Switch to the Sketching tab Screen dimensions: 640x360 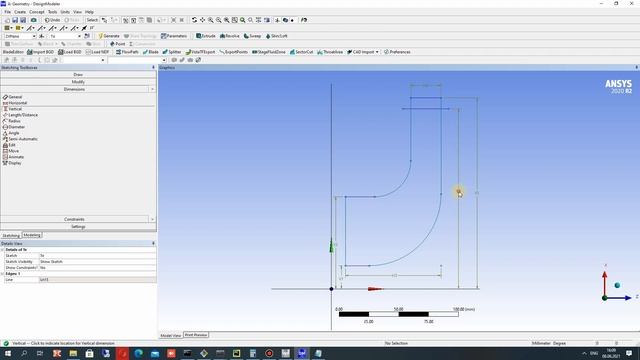[x=11, y=236]
